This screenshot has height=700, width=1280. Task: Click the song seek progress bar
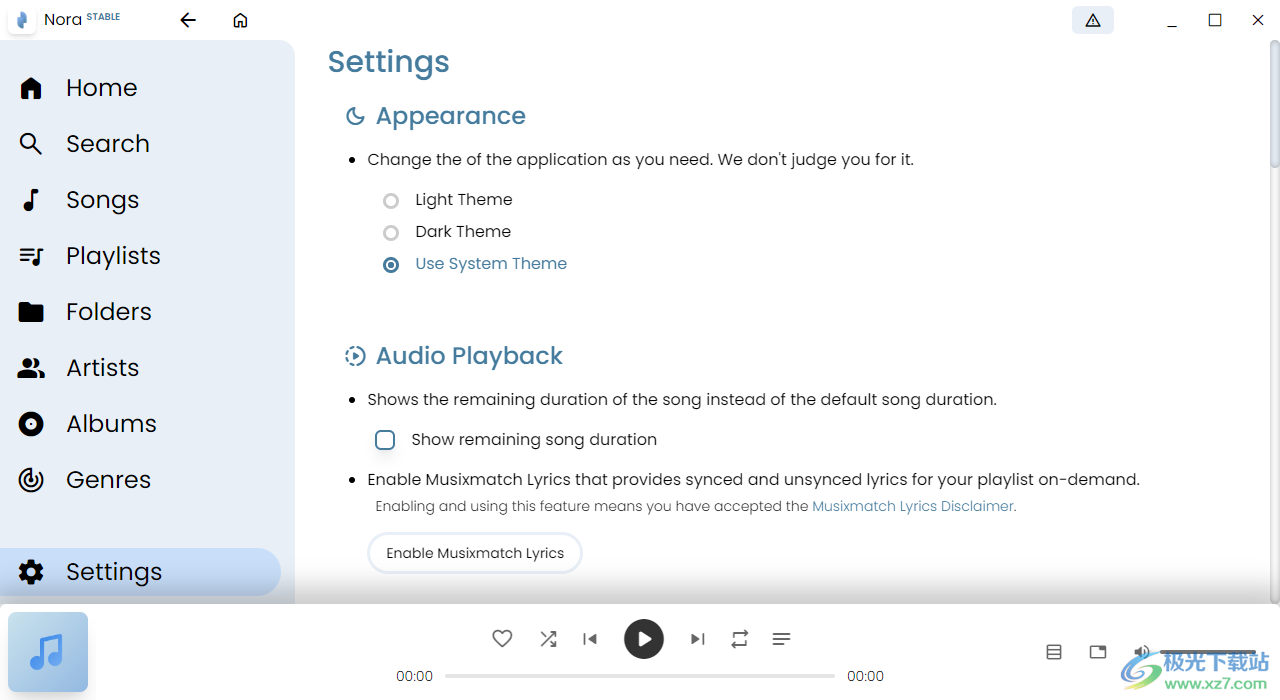tap(640, 676)
